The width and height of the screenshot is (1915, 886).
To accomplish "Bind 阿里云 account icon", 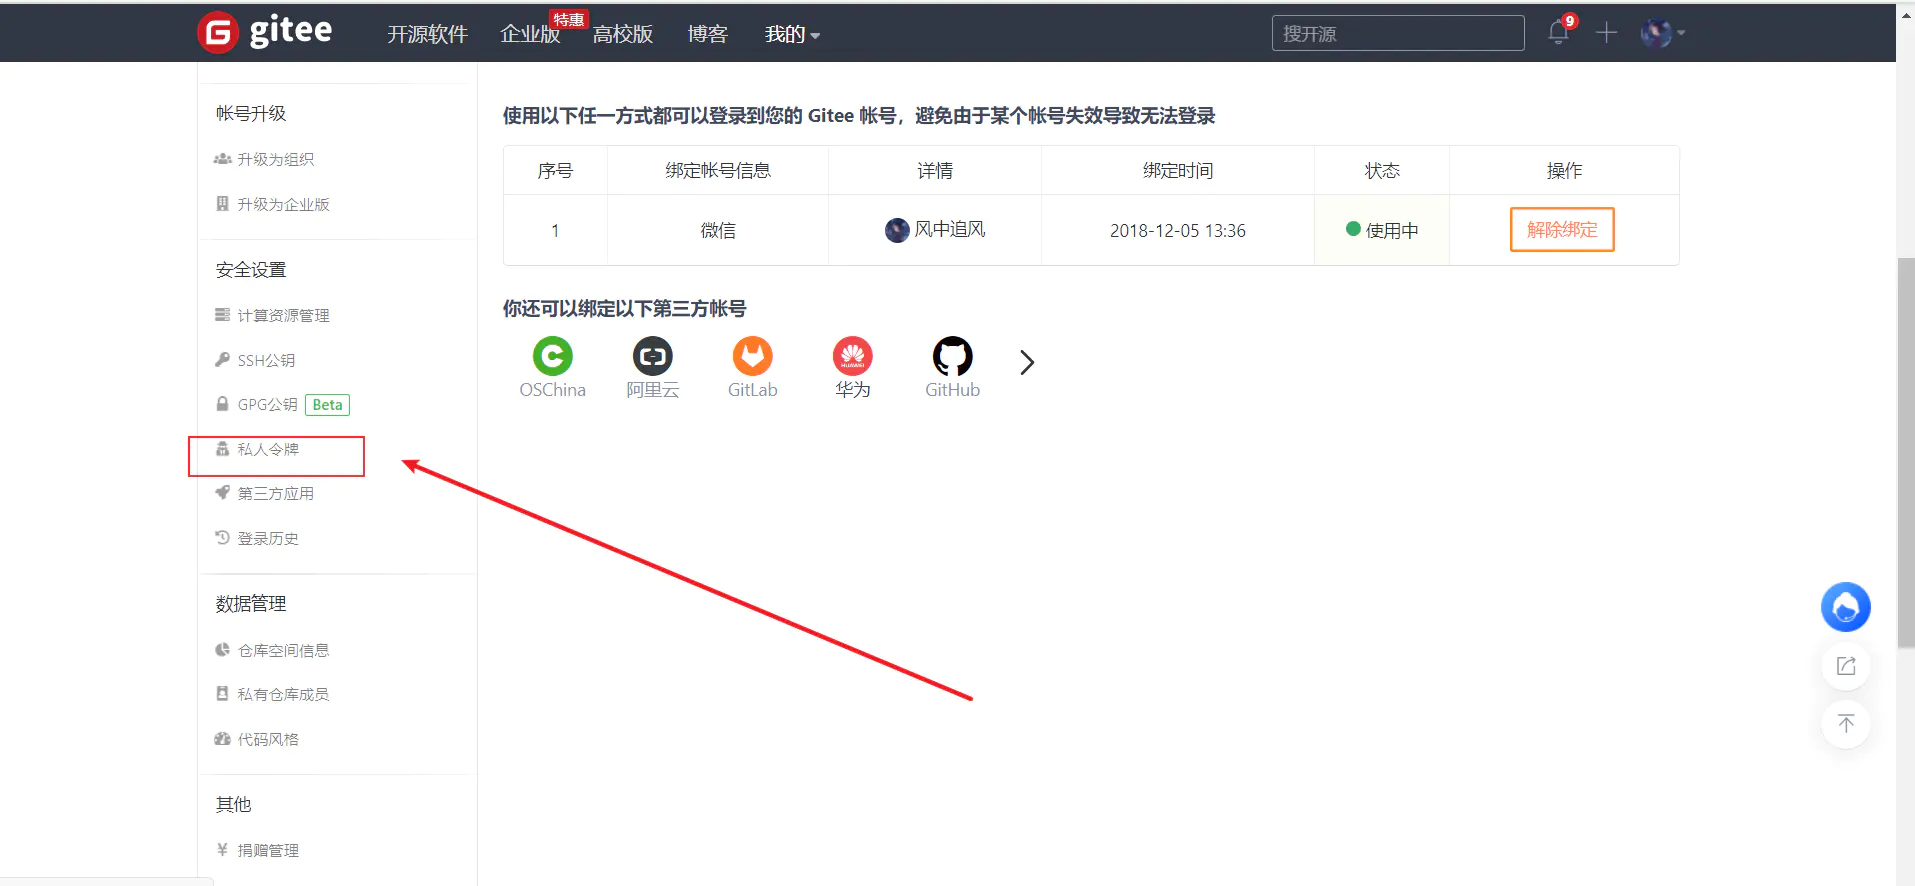I will [652, 356].
